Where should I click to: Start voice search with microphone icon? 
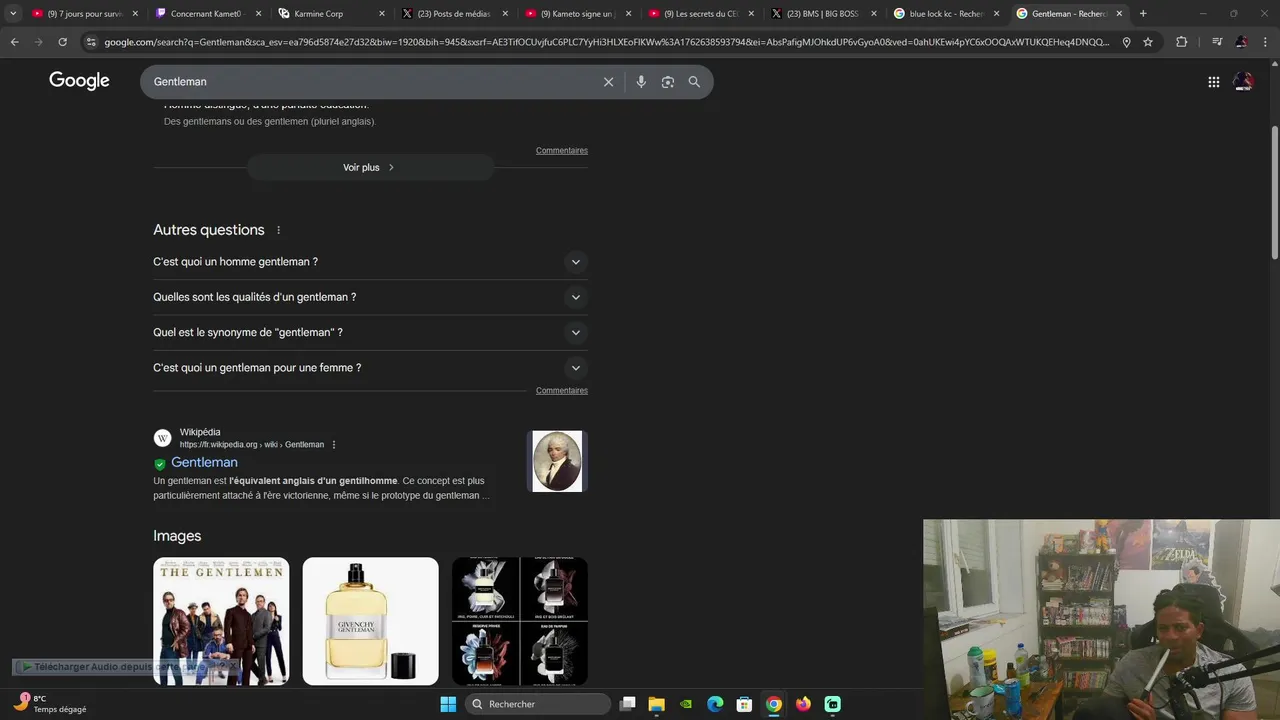tap(641, 82)
